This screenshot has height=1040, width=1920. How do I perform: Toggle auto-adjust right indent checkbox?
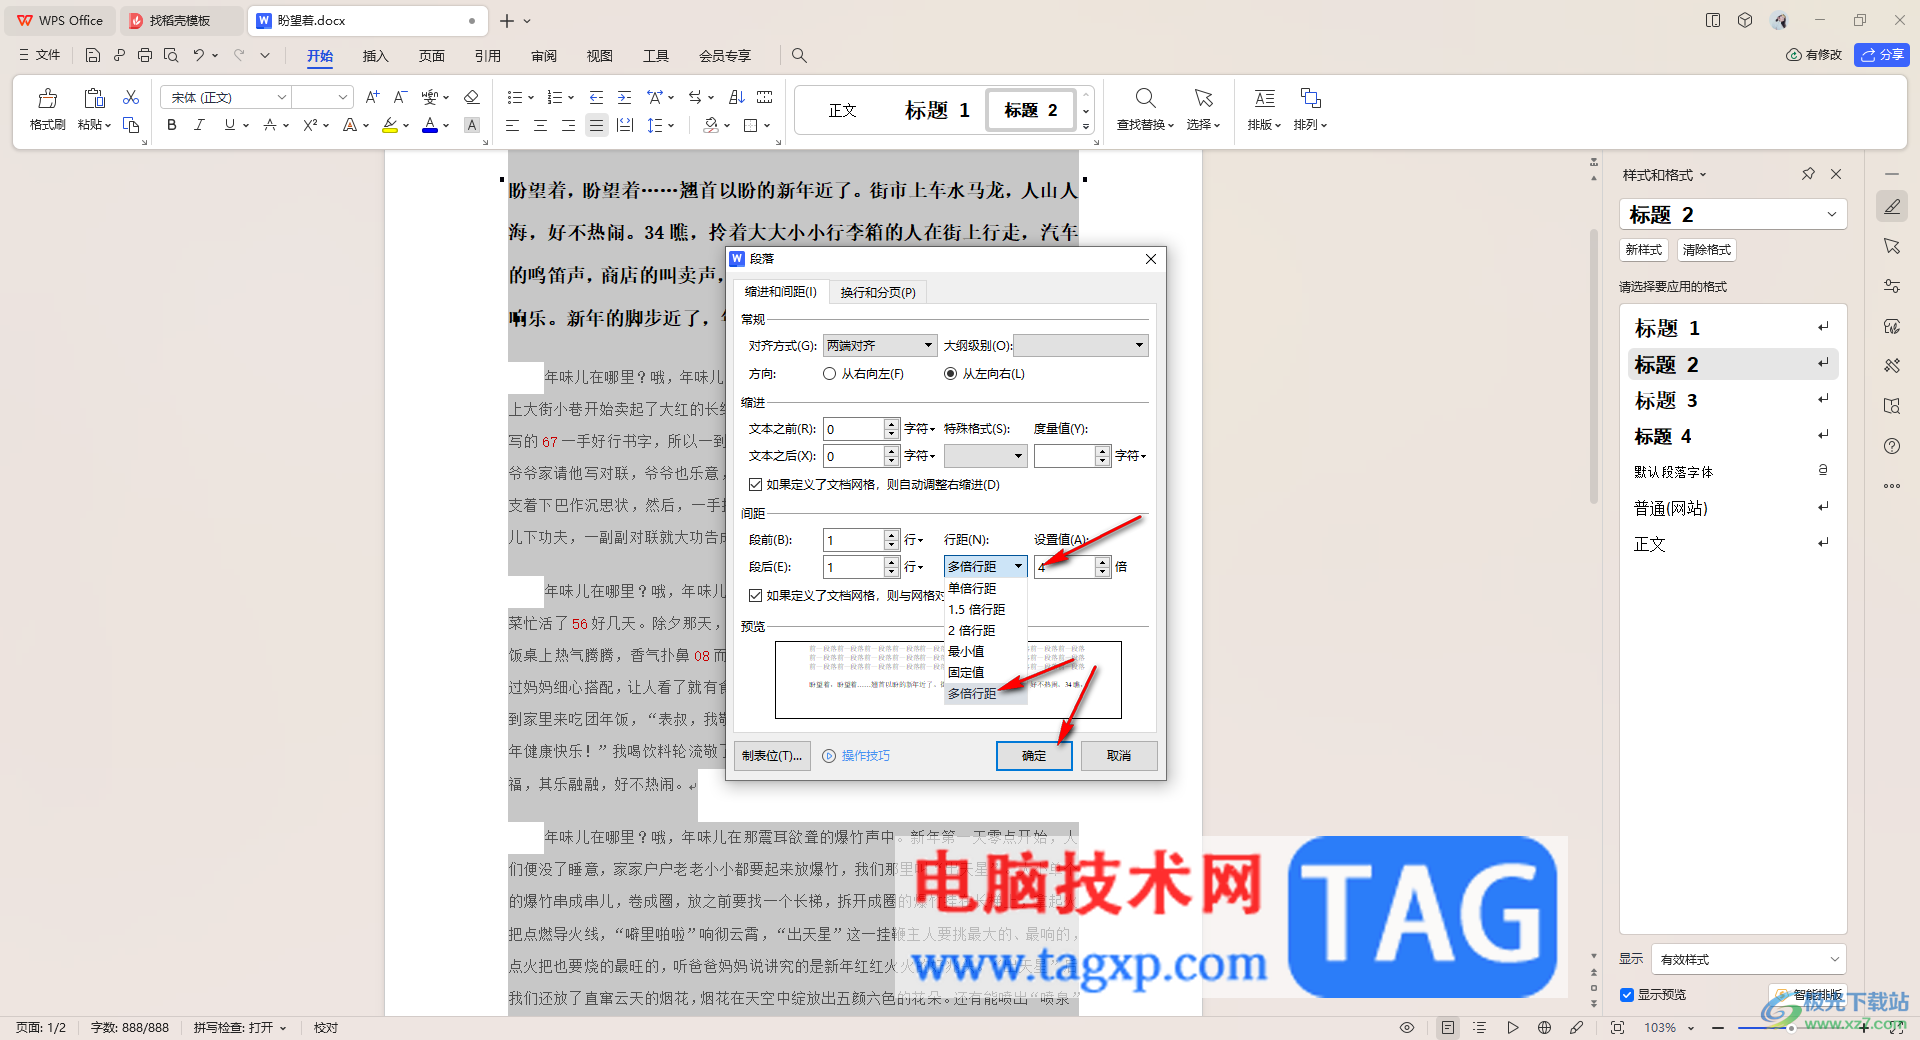756,484
